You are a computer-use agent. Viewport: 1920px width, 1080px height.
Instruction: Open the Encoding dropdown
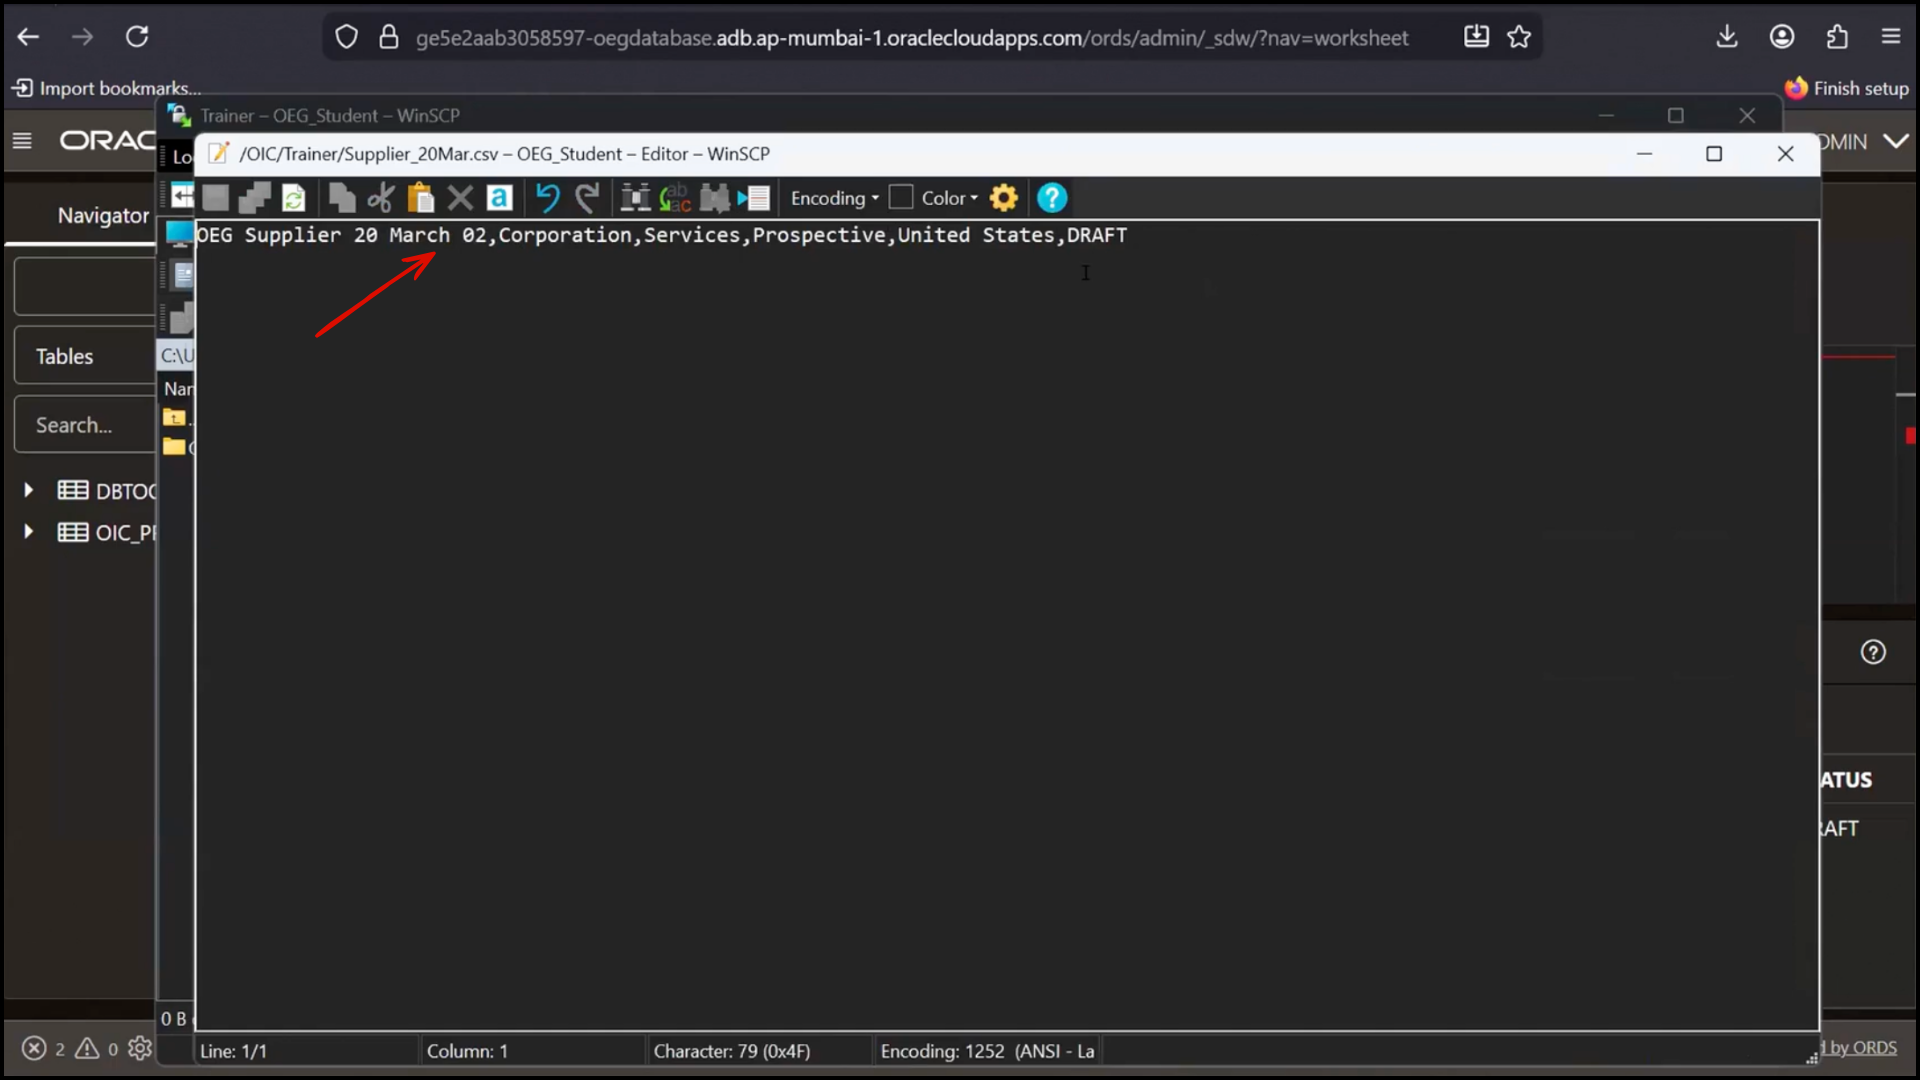point(835,198)
